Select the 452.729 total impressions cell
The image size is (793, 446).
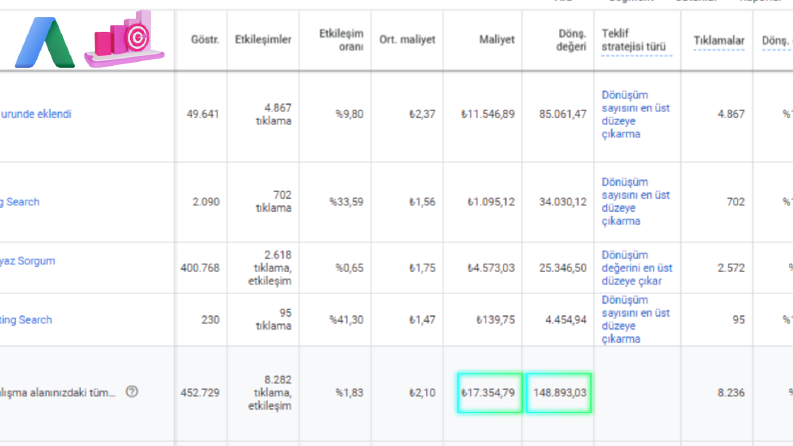[x=200, y=392]
